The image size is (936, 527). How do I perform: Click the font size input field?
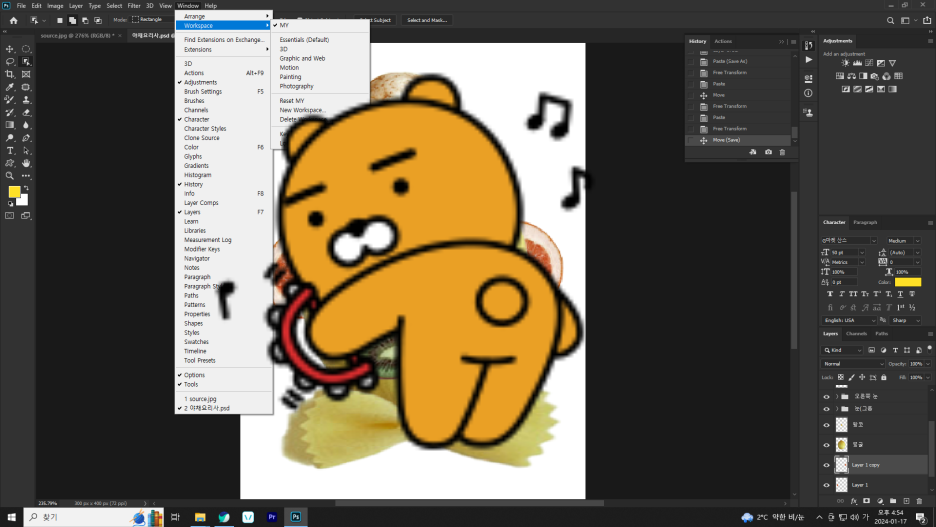point(845,252)
